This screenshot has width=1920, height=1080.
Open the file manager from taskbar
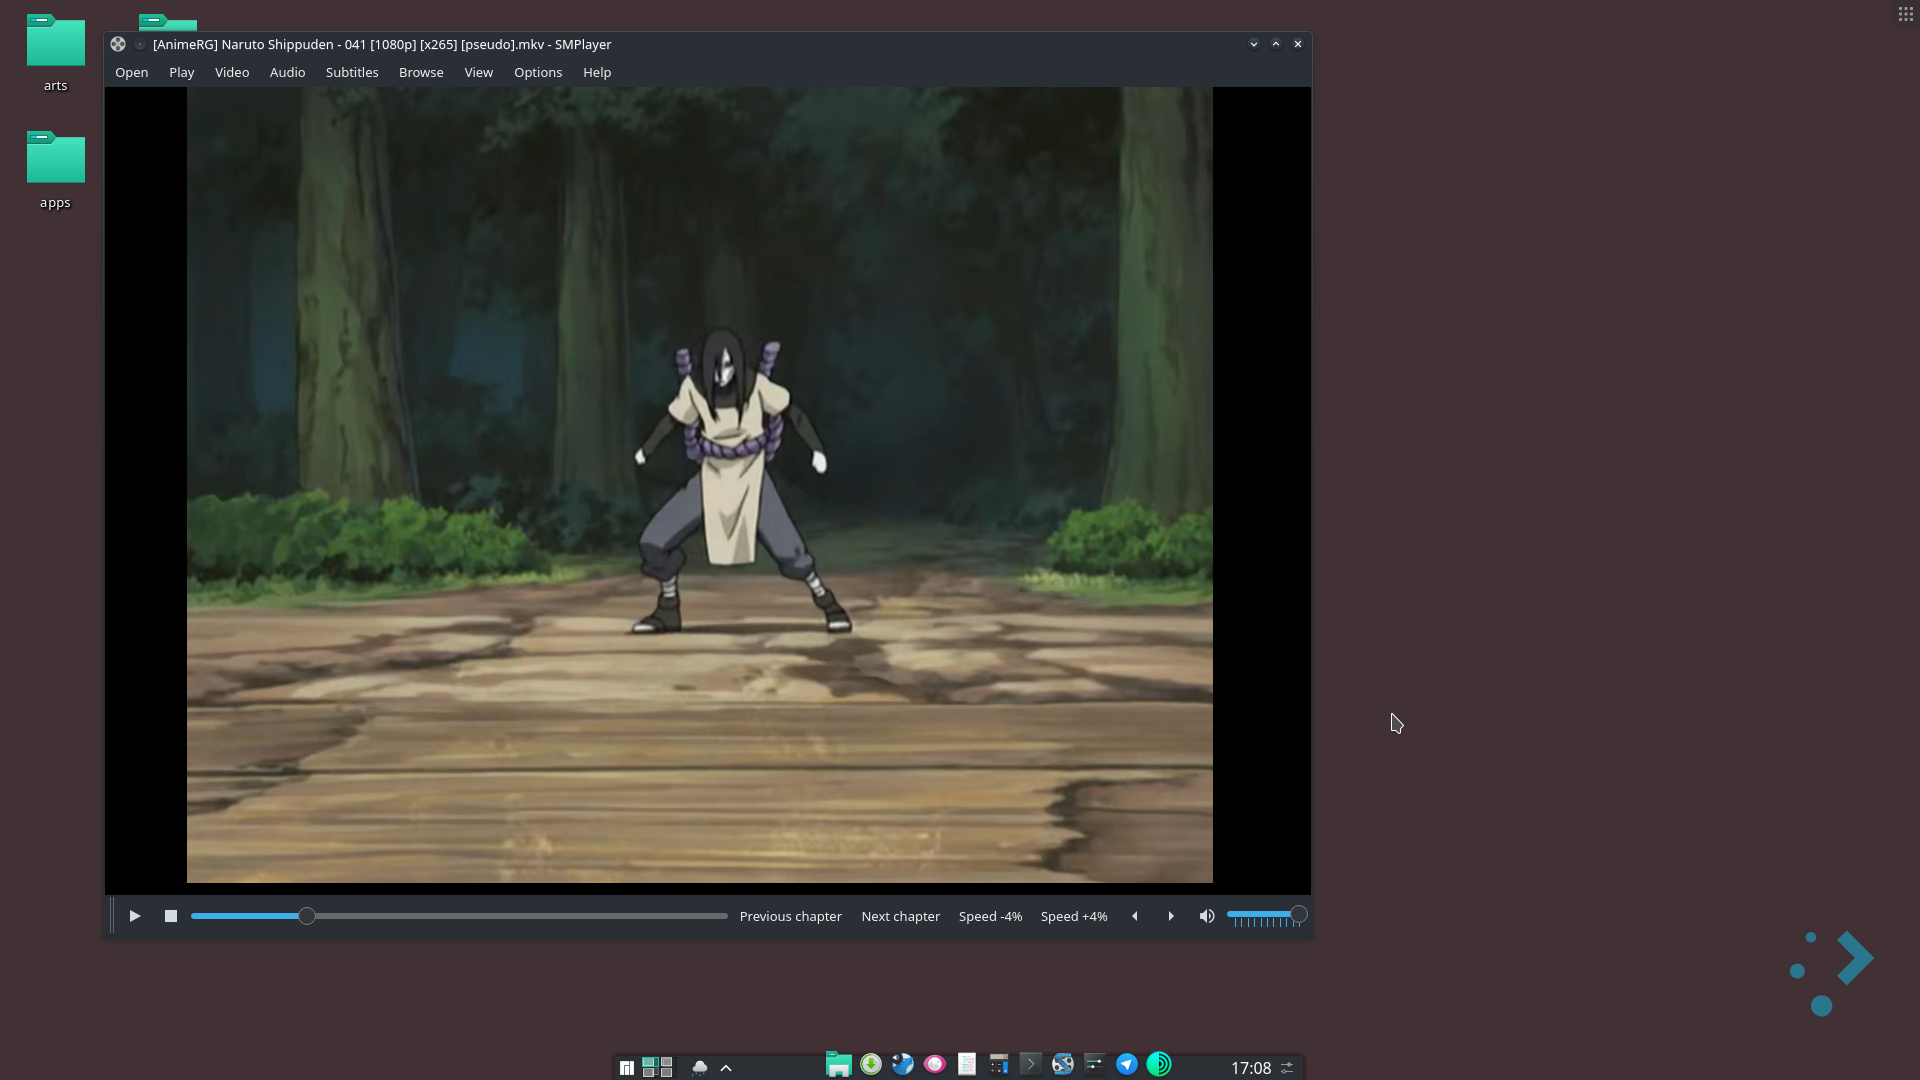(x=839, y=1065)
